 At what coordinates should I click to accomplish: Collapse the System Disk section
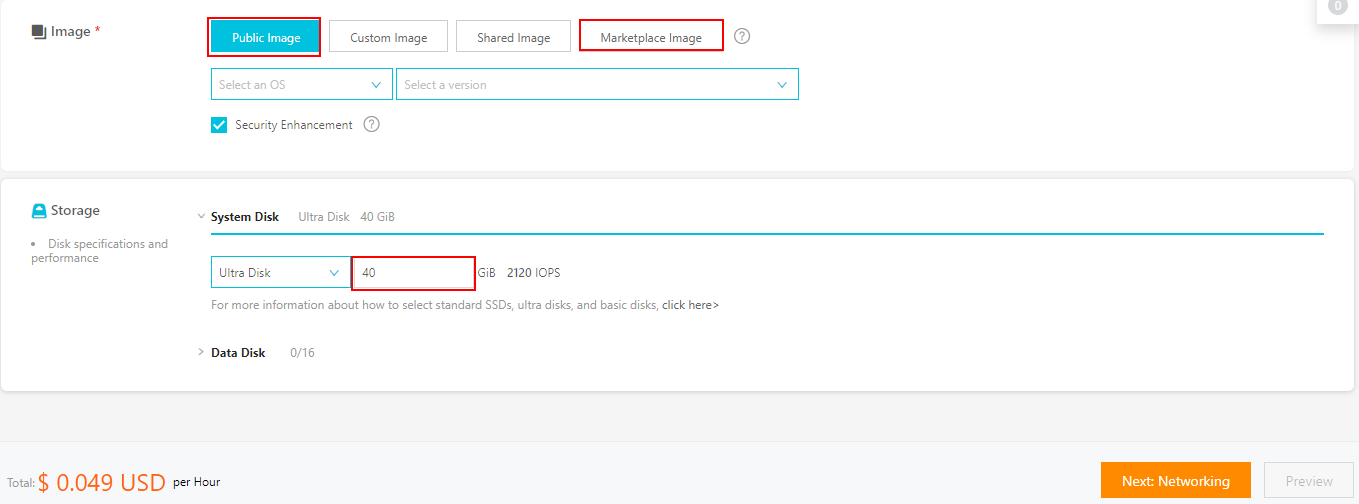pos(201,217)
